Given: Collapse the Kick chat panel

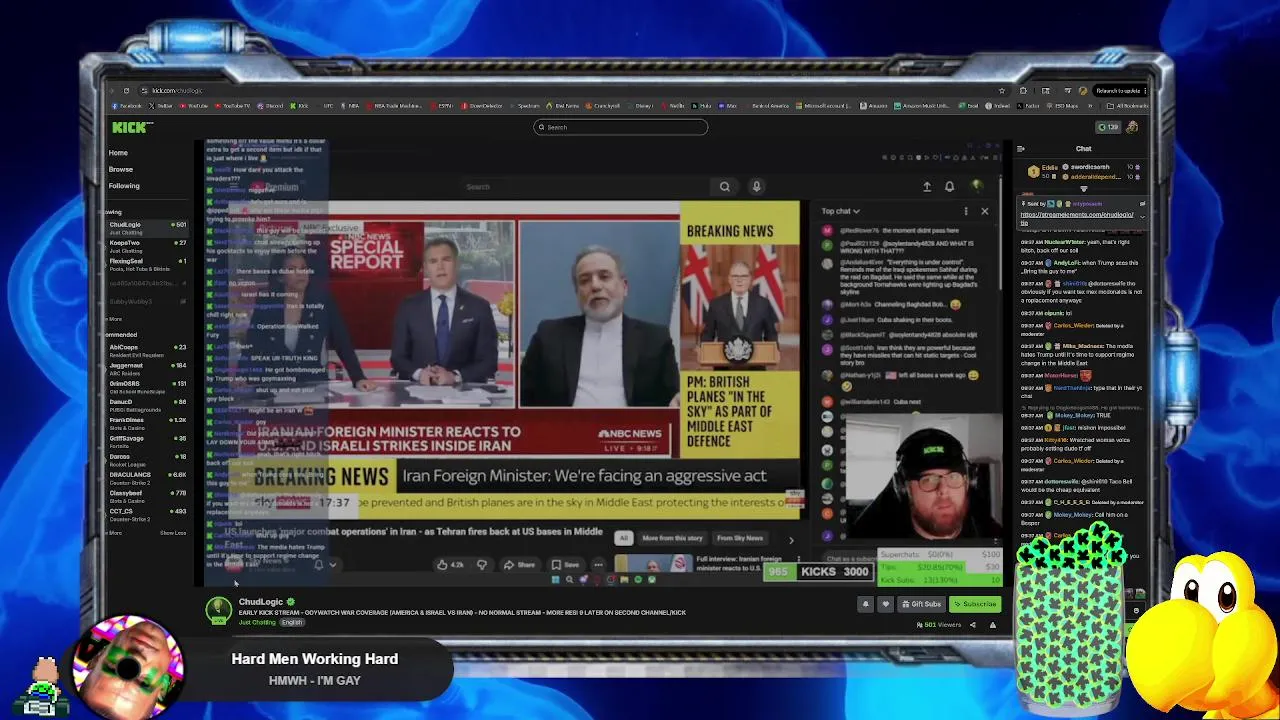Looking at the screenshot, I should pos(1020,149).
